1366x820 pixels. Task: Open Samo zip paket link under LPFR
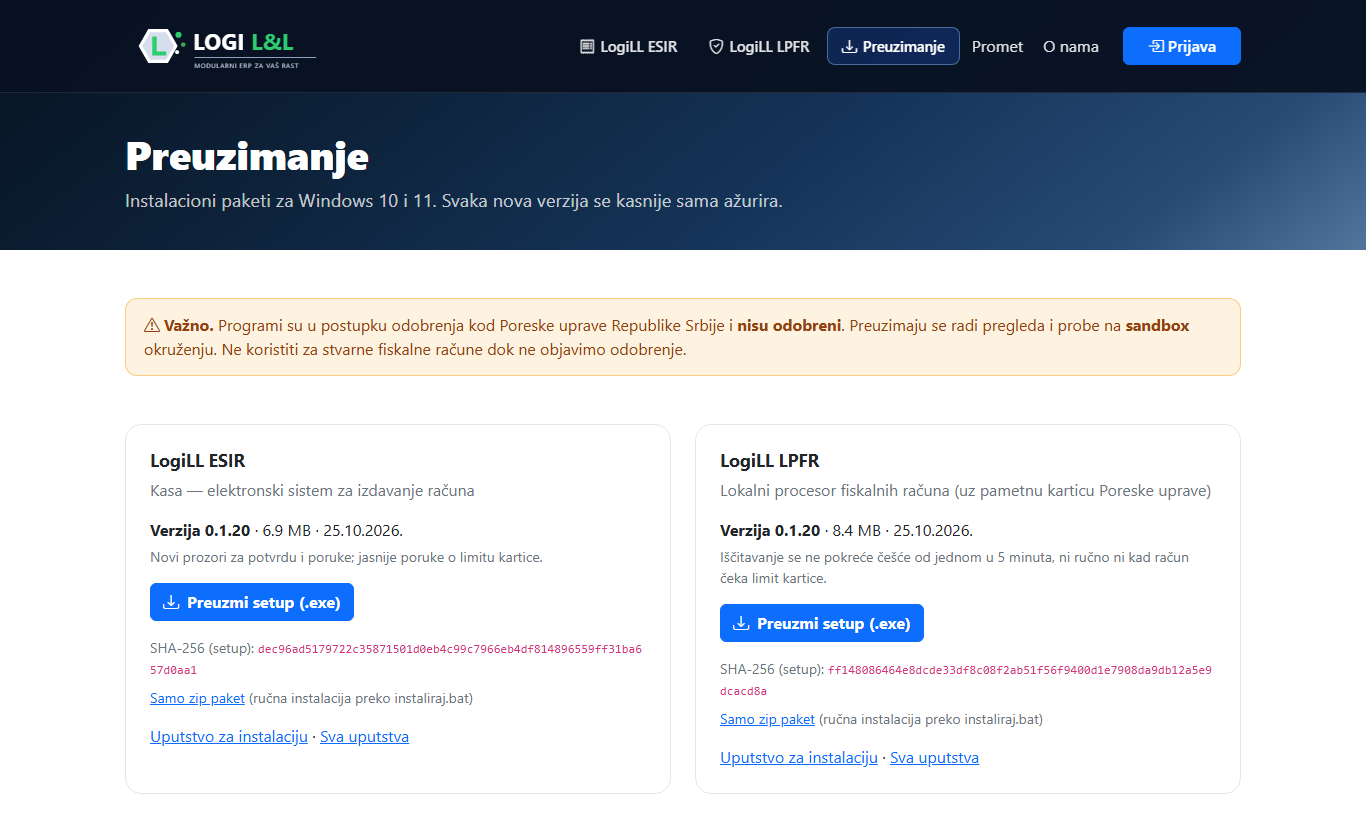(767, 719)
